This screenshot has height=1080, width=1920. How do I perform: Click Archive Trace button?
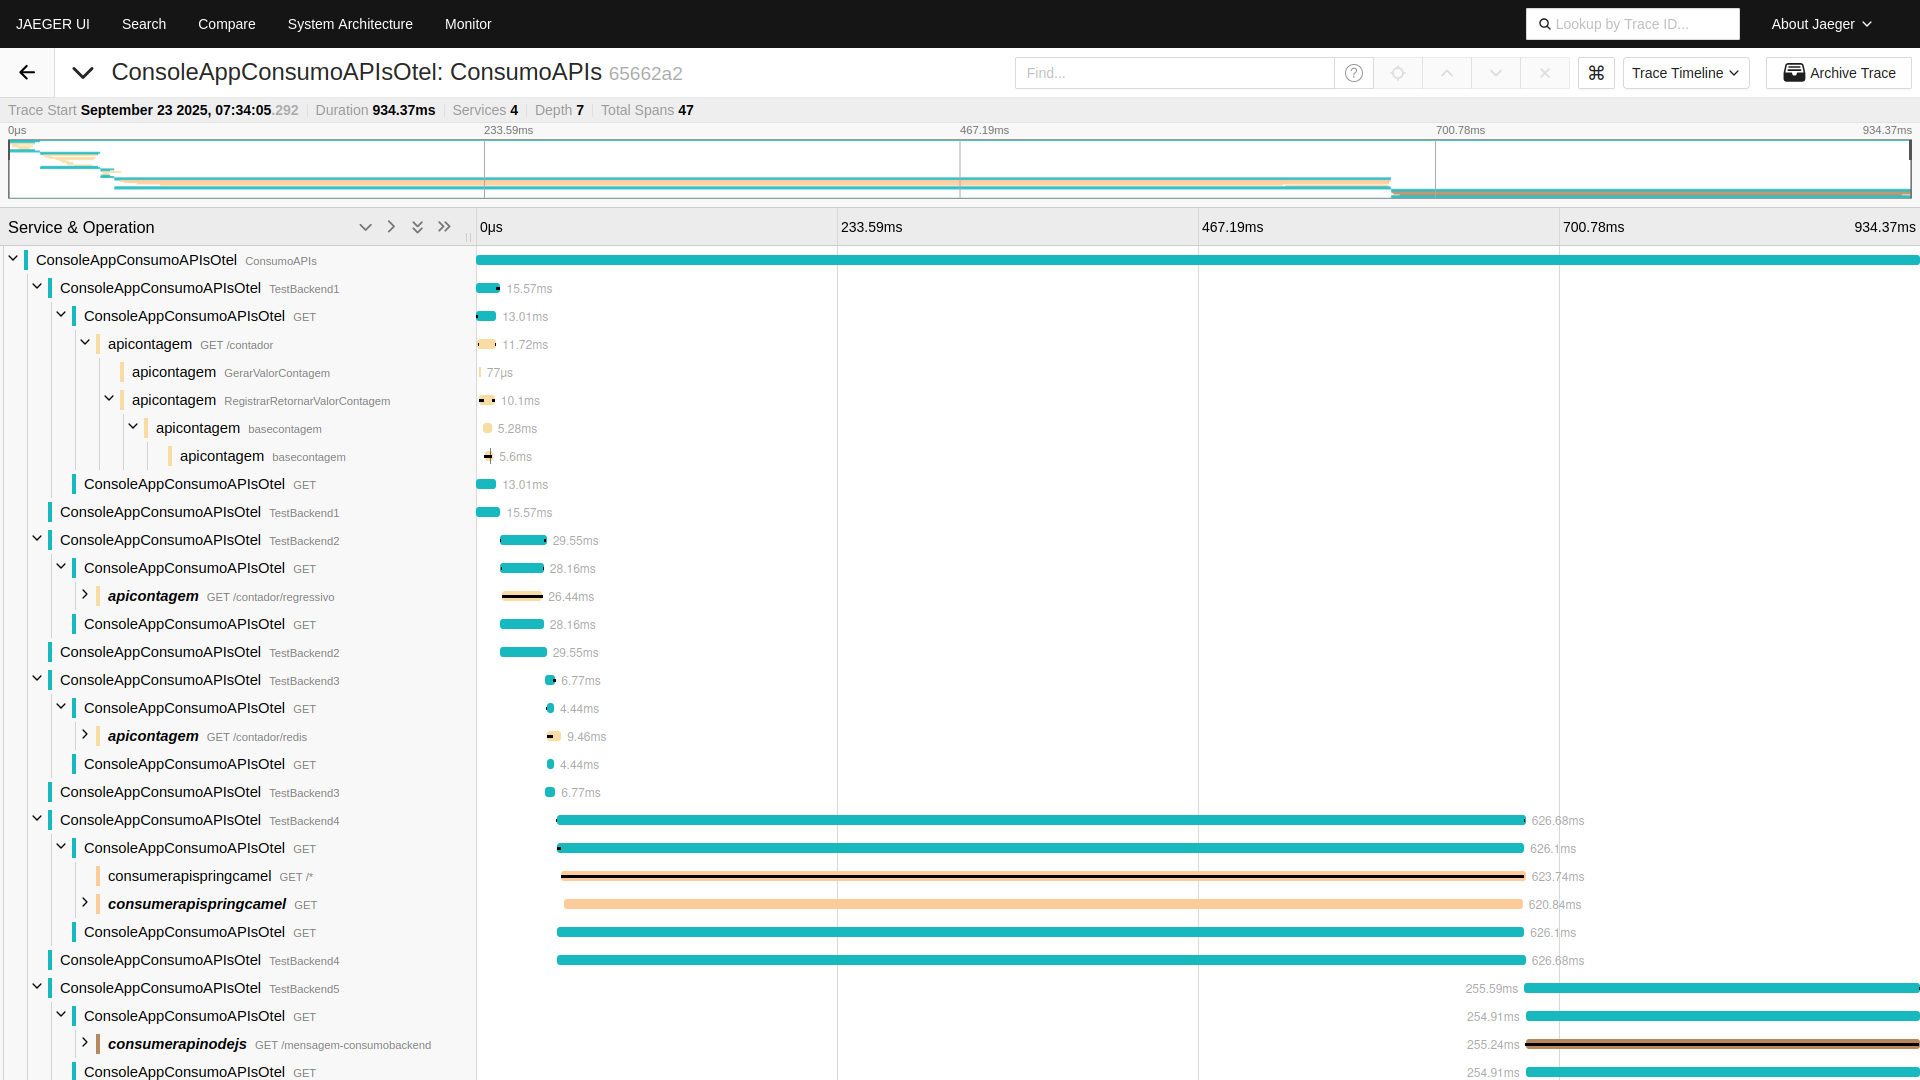(x=1838, y=73)
